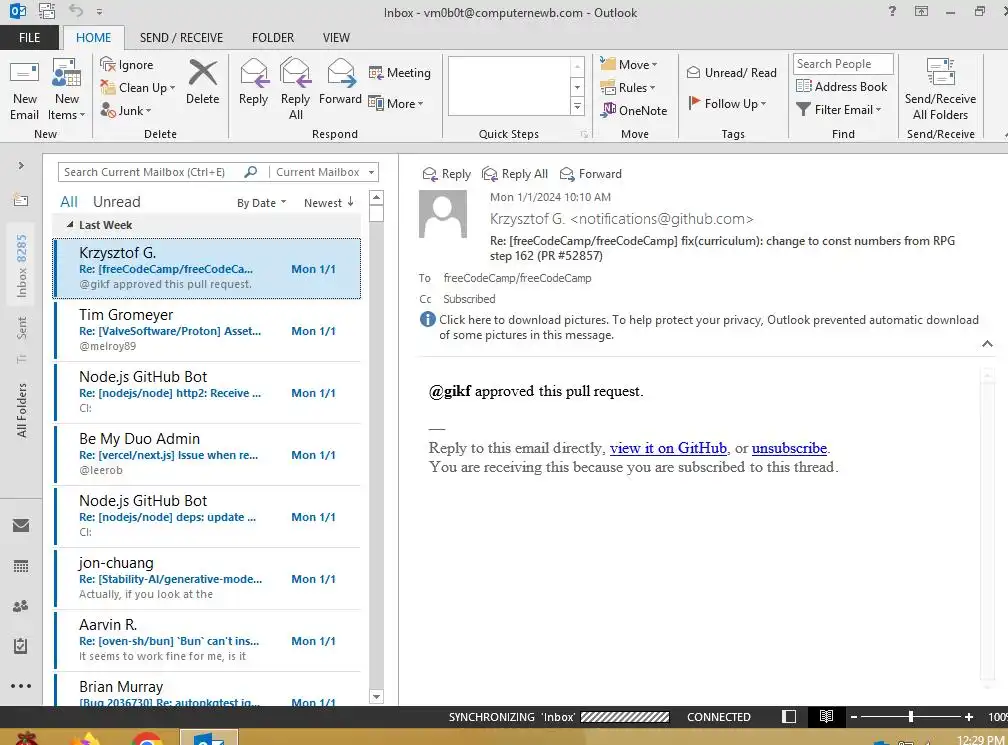
Task: Click the Search Current Mailbox field
Action: click(x=152, y=172)
